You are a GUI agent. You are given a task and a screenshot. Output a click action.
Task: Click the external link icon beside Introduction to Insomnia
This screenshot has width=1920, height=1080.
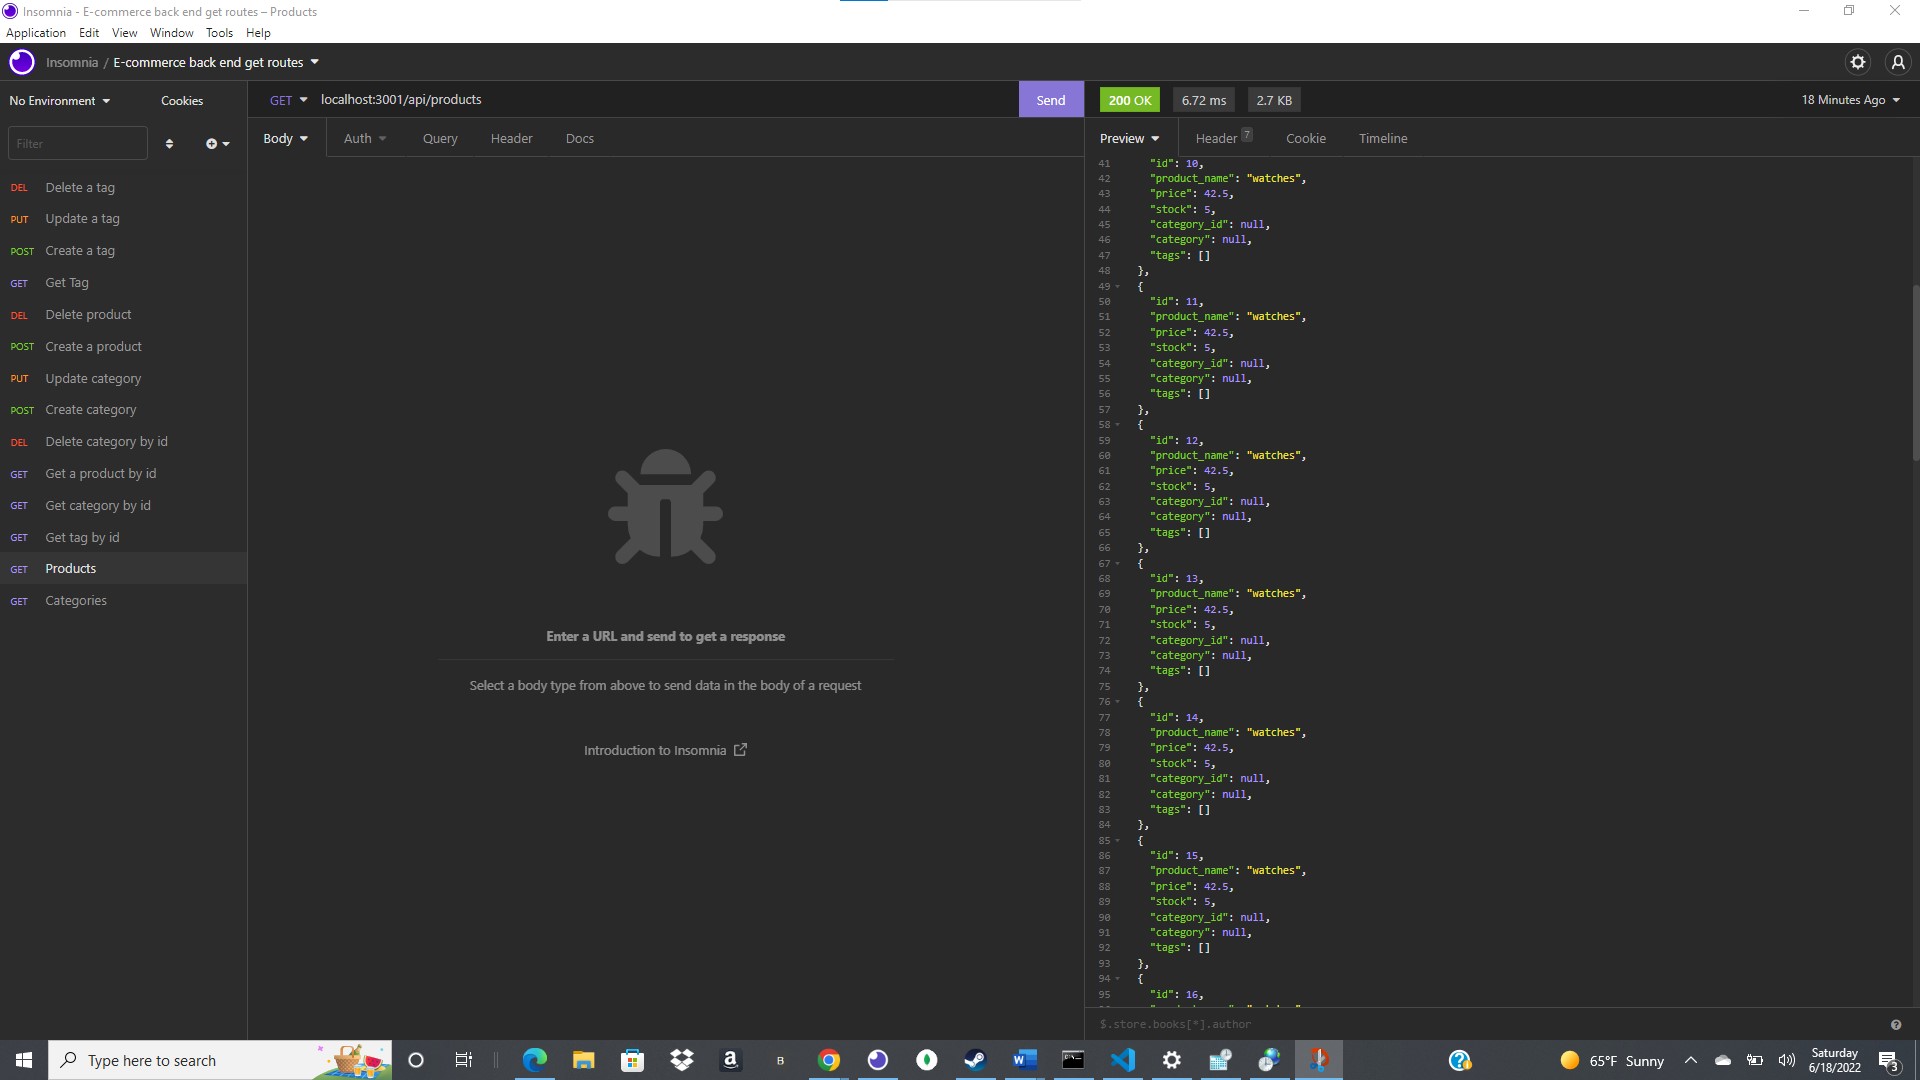(740, 750)
